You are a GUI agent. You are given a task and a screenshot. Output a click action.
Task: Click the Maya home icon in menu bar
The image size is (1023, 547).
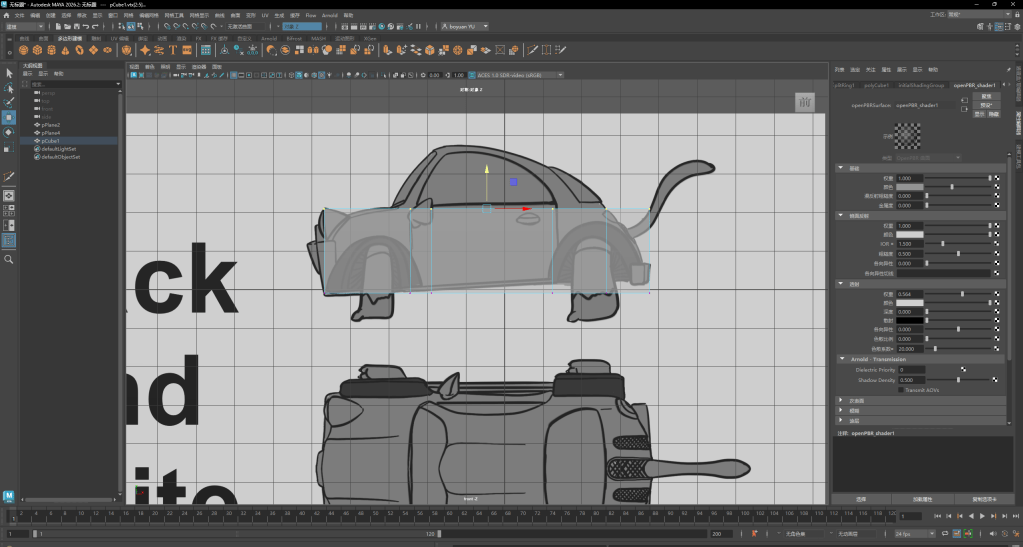(6, 16)
